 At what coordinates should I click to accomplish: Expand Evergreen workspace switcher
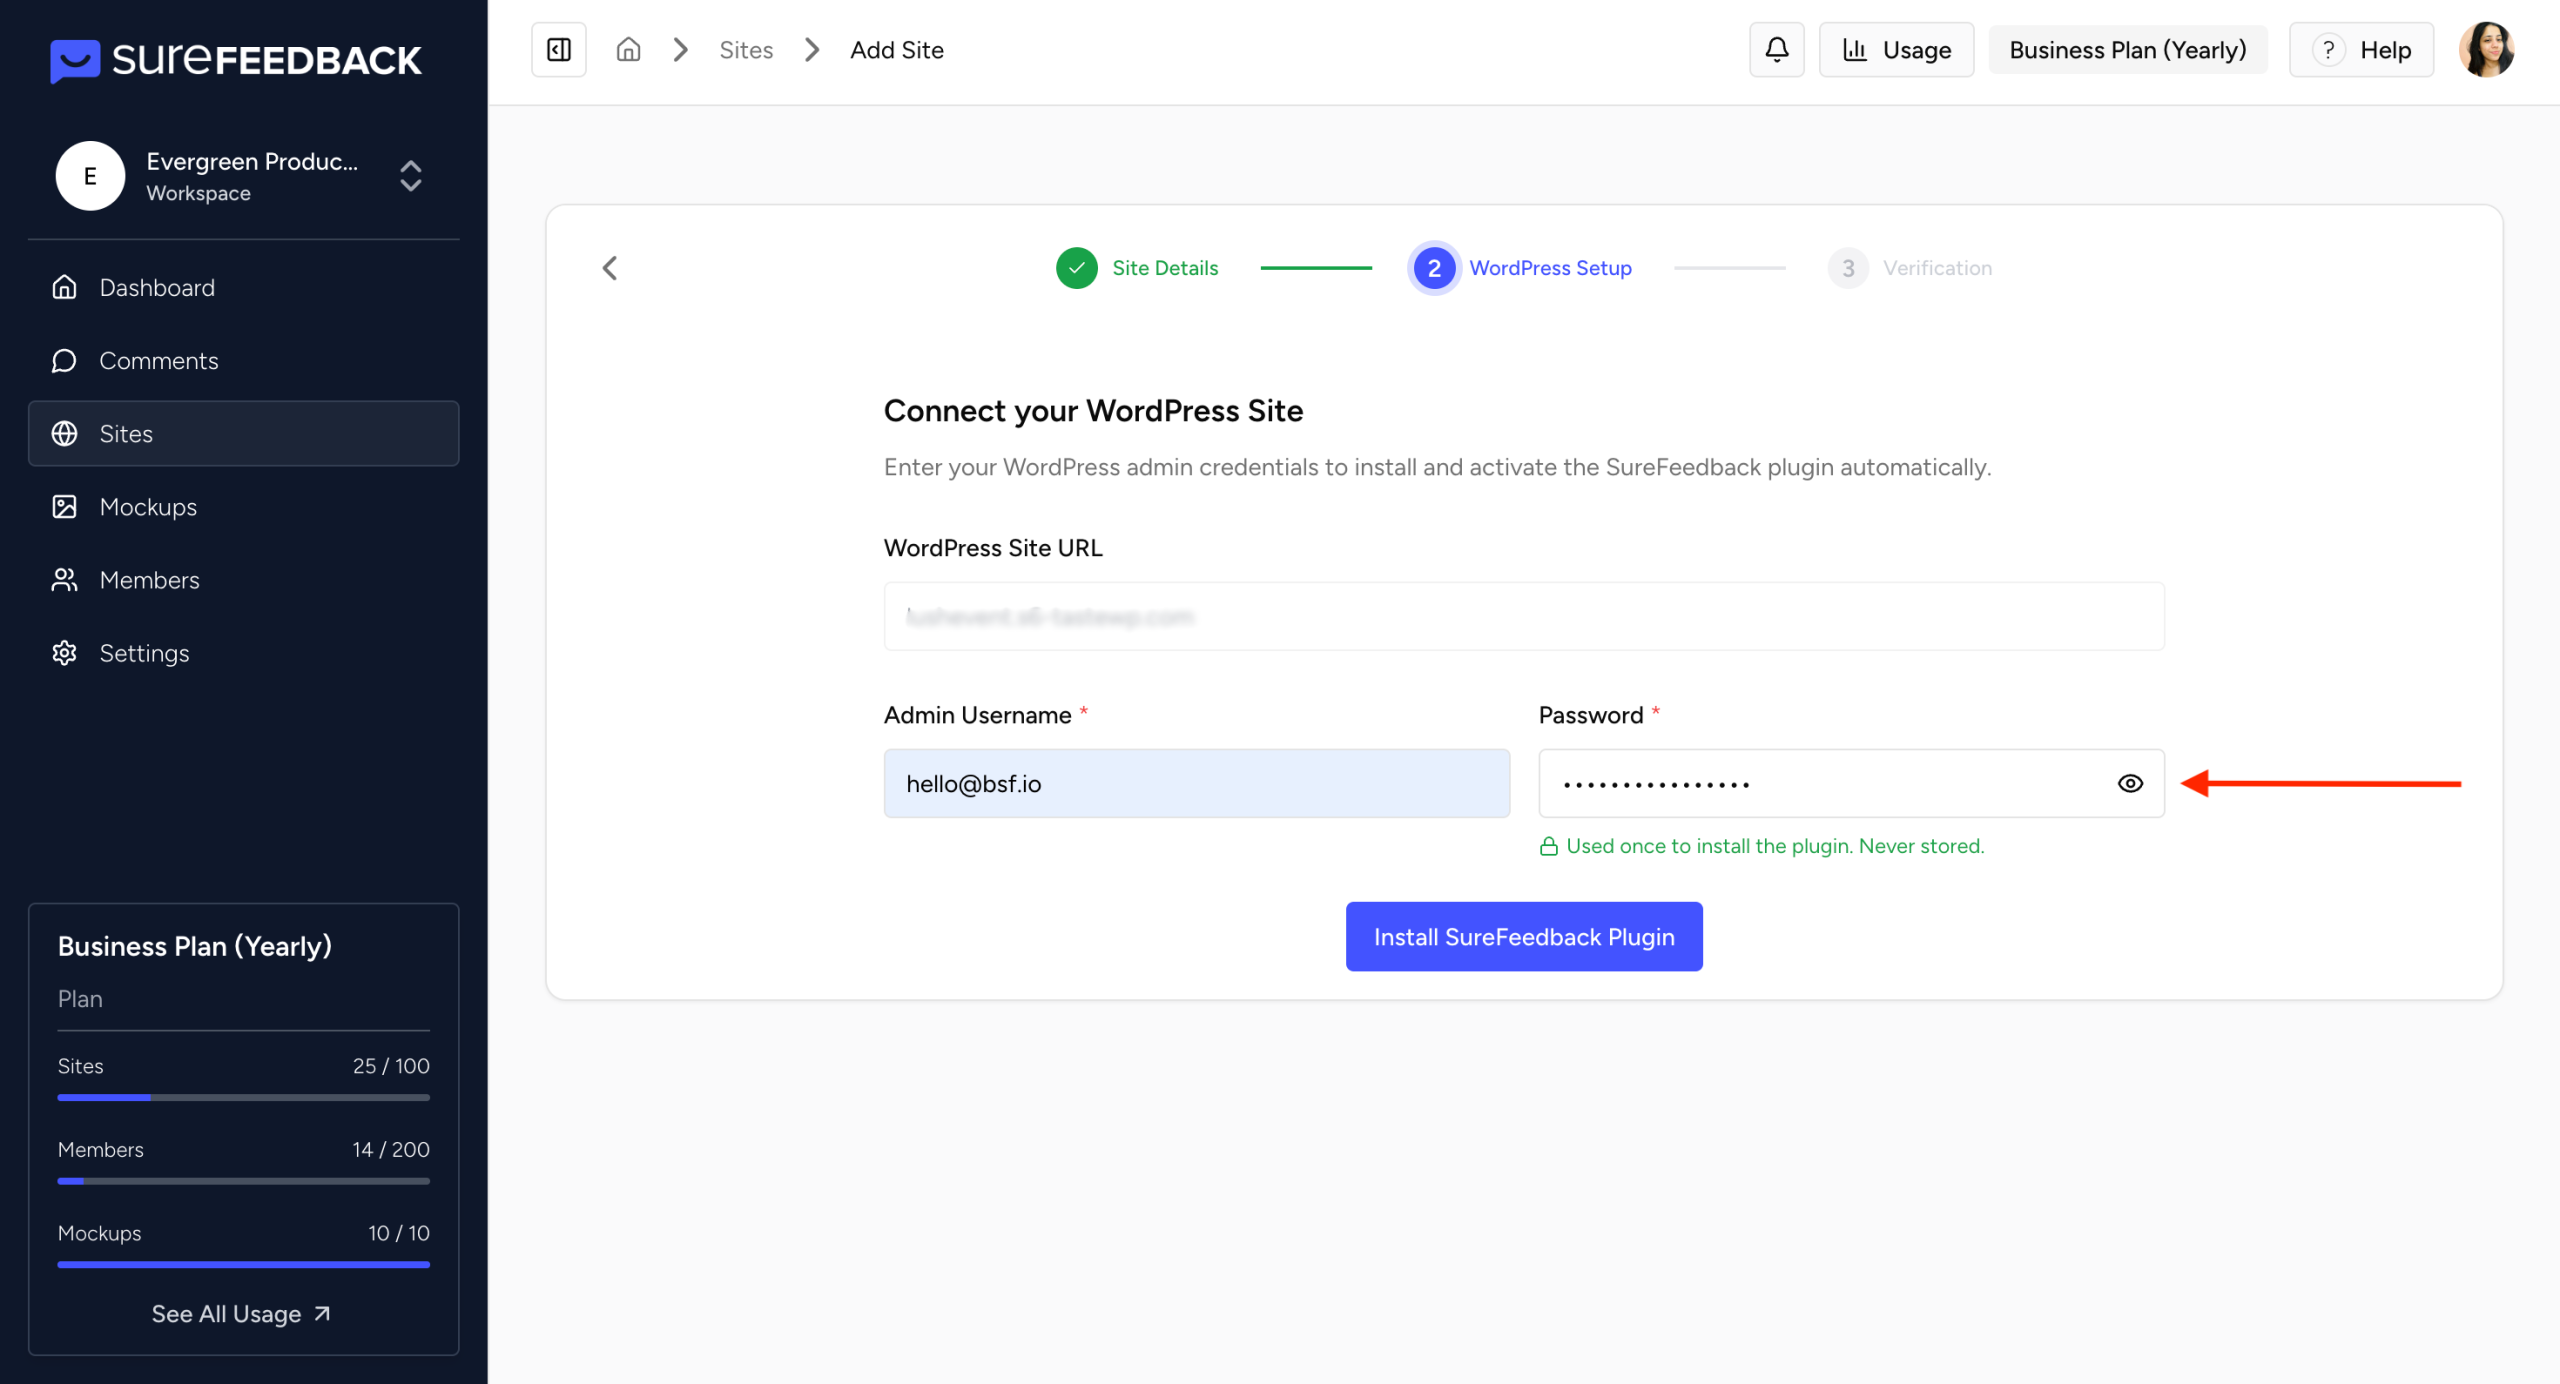coord(410,176)
